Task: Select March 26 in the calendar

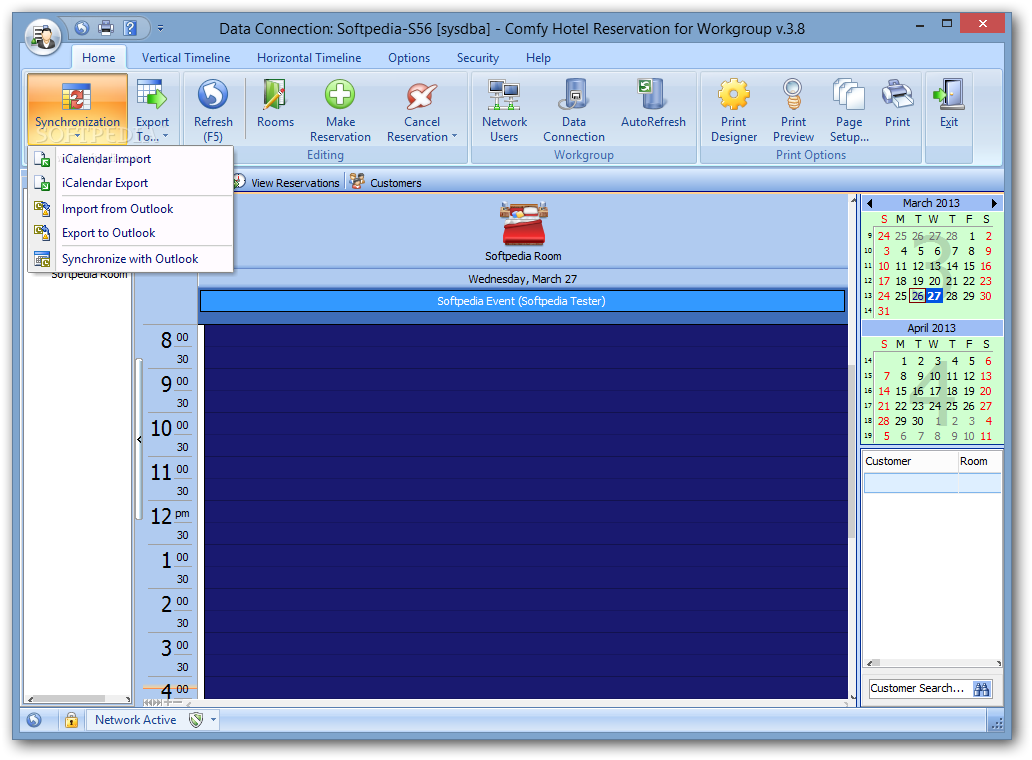Action: click(917, 296)
